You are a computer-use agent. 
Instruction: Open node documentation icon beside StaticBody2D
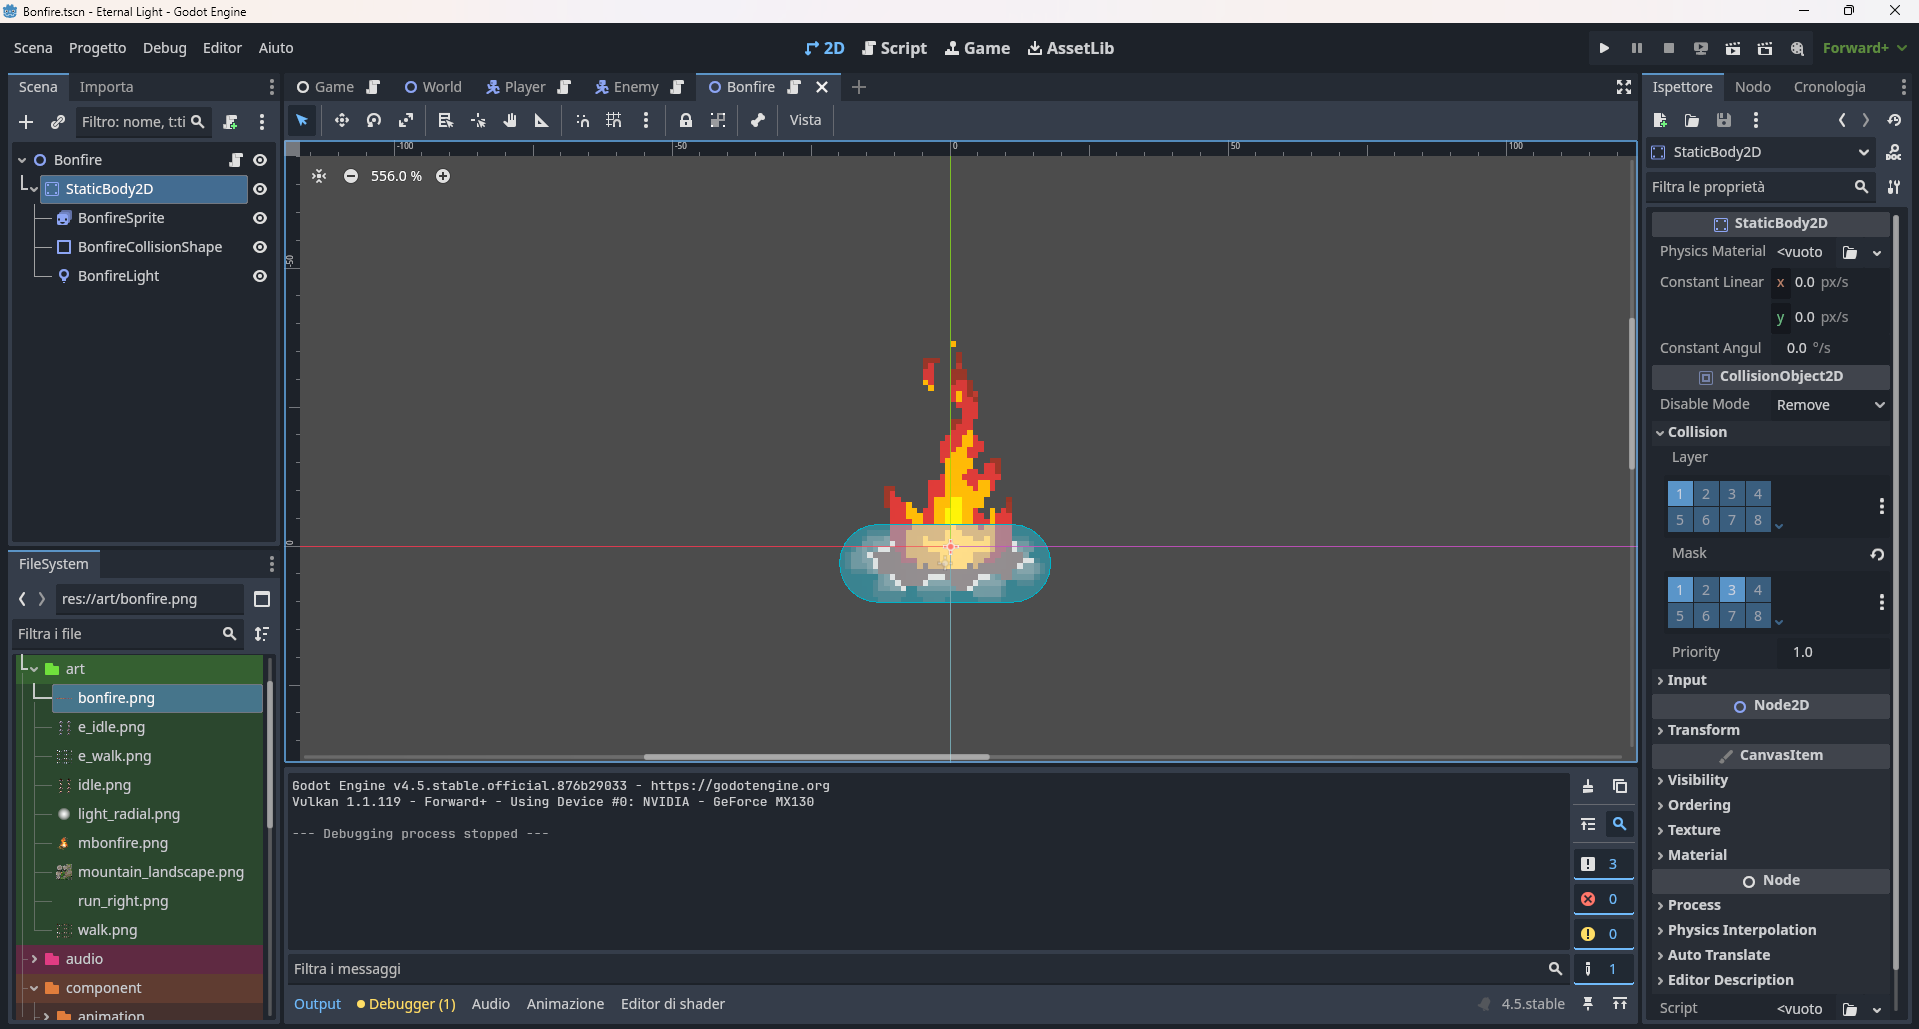coord(1894,152)
